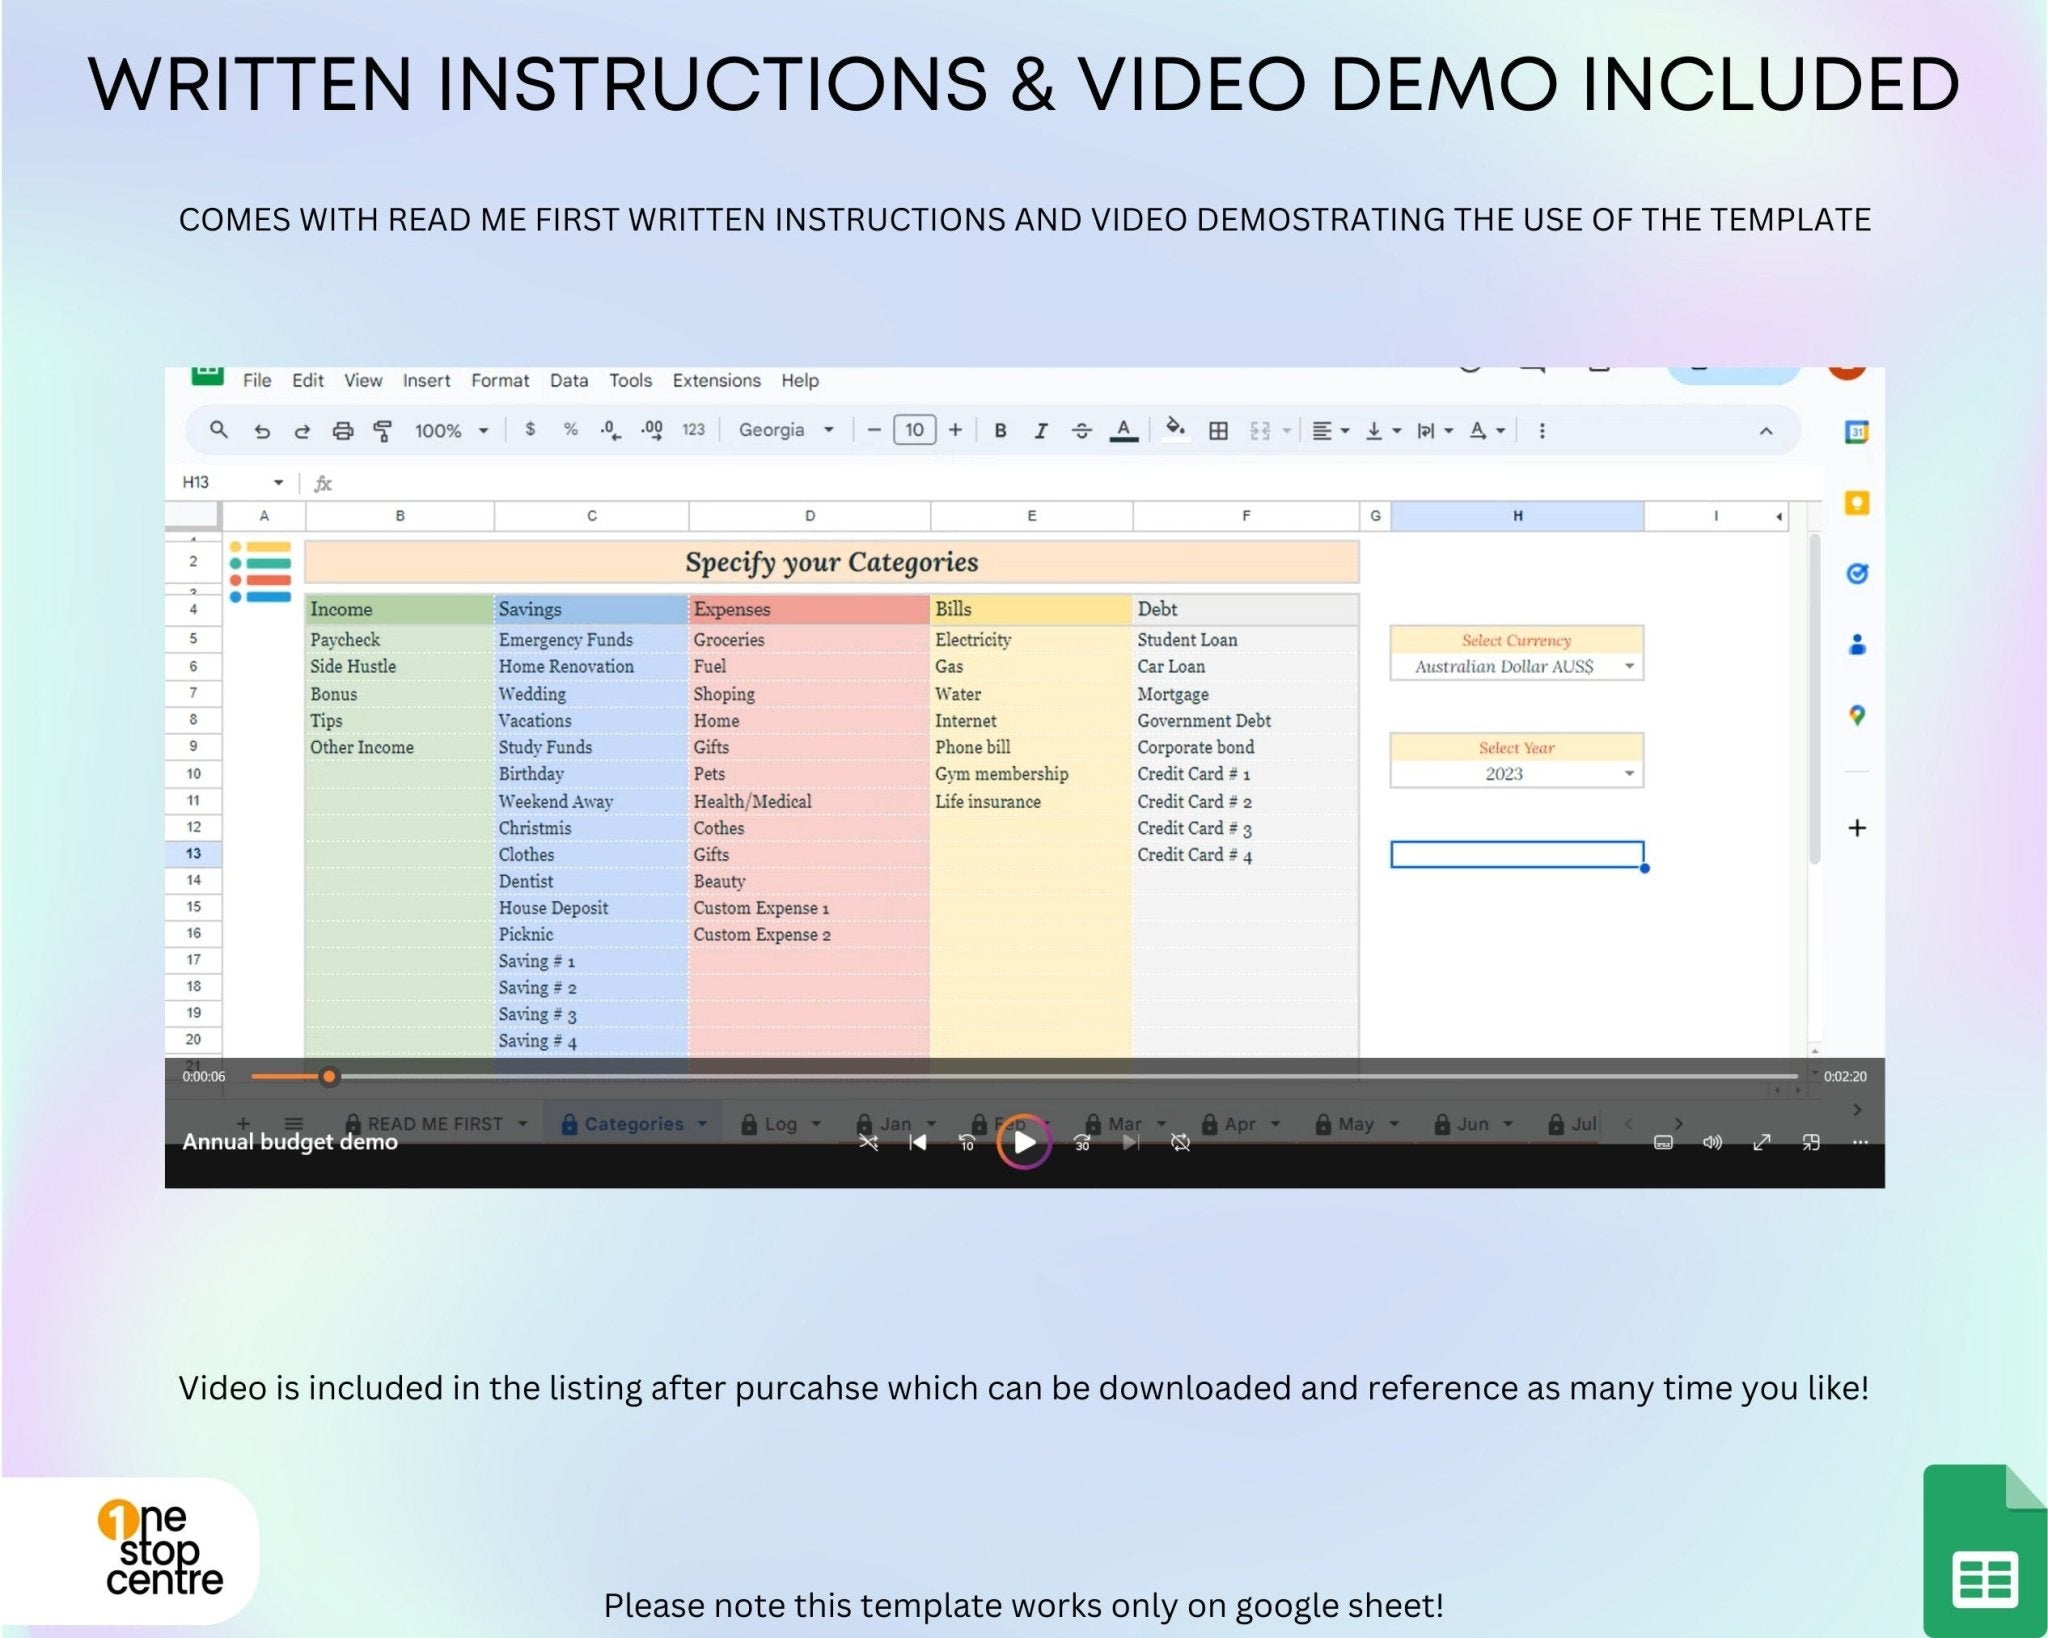Click the Print icon in the toolbar
Viewport: 2048px width, 1638px height.
[344, 430]
